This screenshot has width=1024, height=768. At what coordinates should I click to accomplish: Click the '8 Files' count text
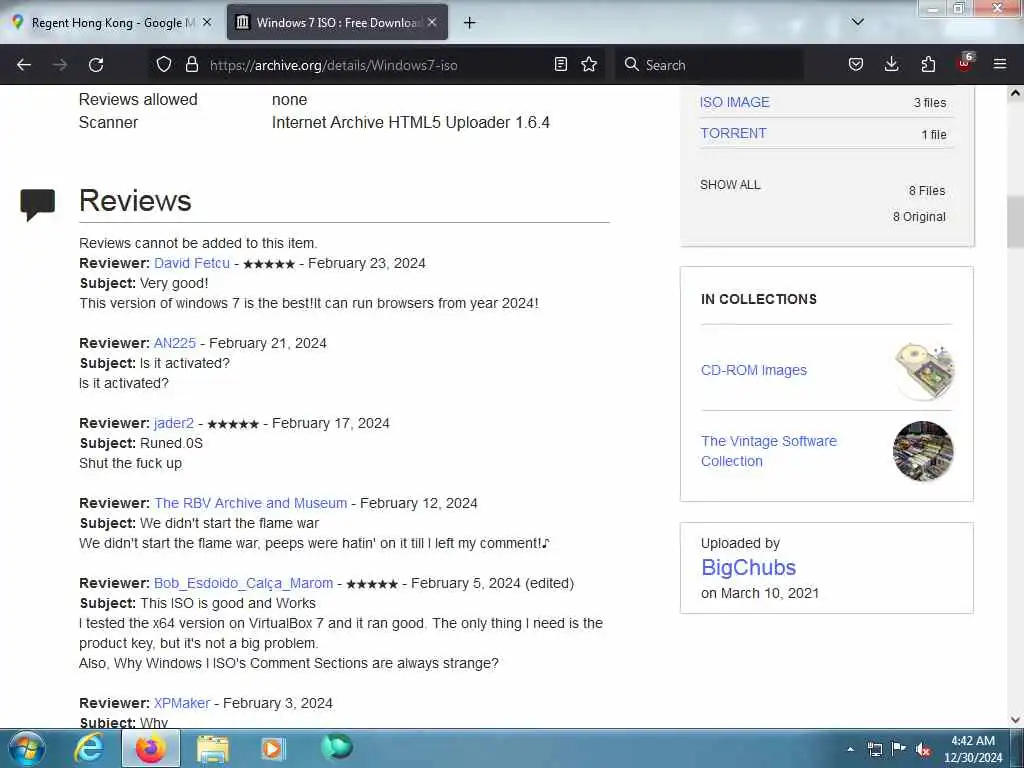(x=927, y=191)
